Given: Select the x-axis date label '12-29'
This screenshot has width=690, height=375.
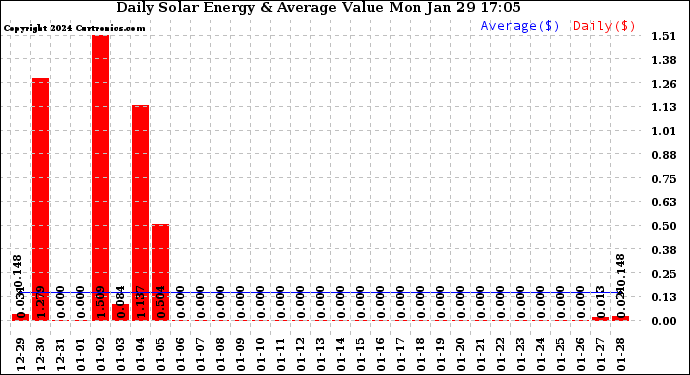Looking at the screenshot, I should tap(20, 354).
